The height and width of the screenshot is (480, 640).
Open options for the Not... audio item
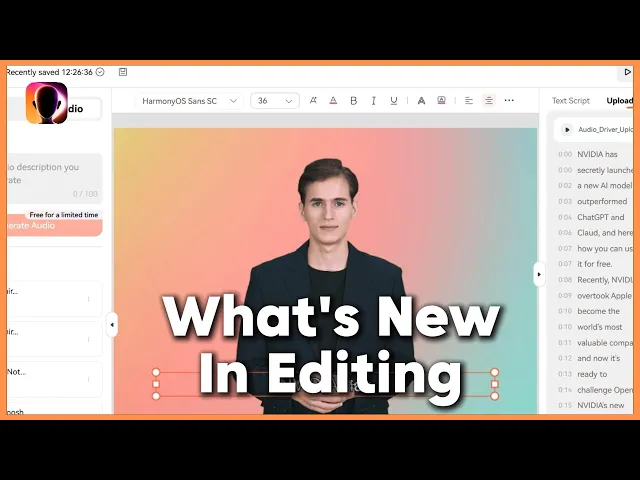pos(89,380)
